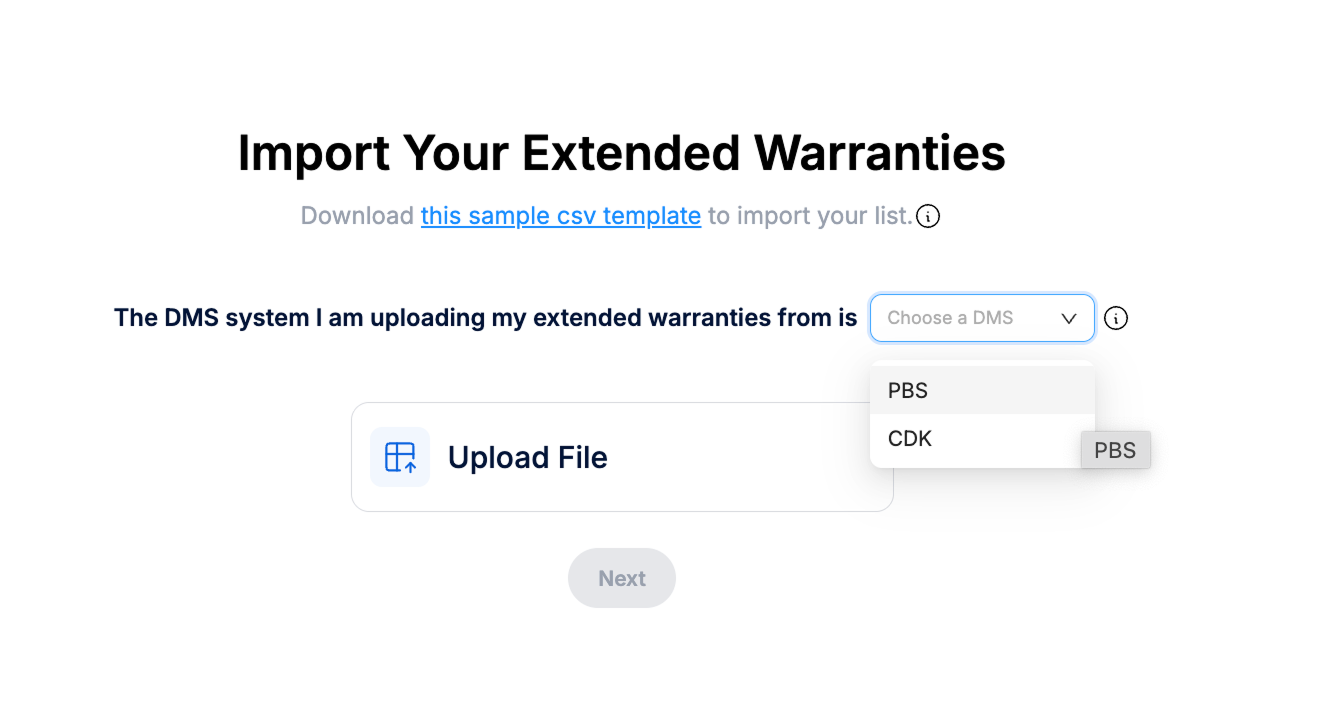The image size is (1318, 718).
Task: Click the Upload File label text
Action: tap(527, 457)
